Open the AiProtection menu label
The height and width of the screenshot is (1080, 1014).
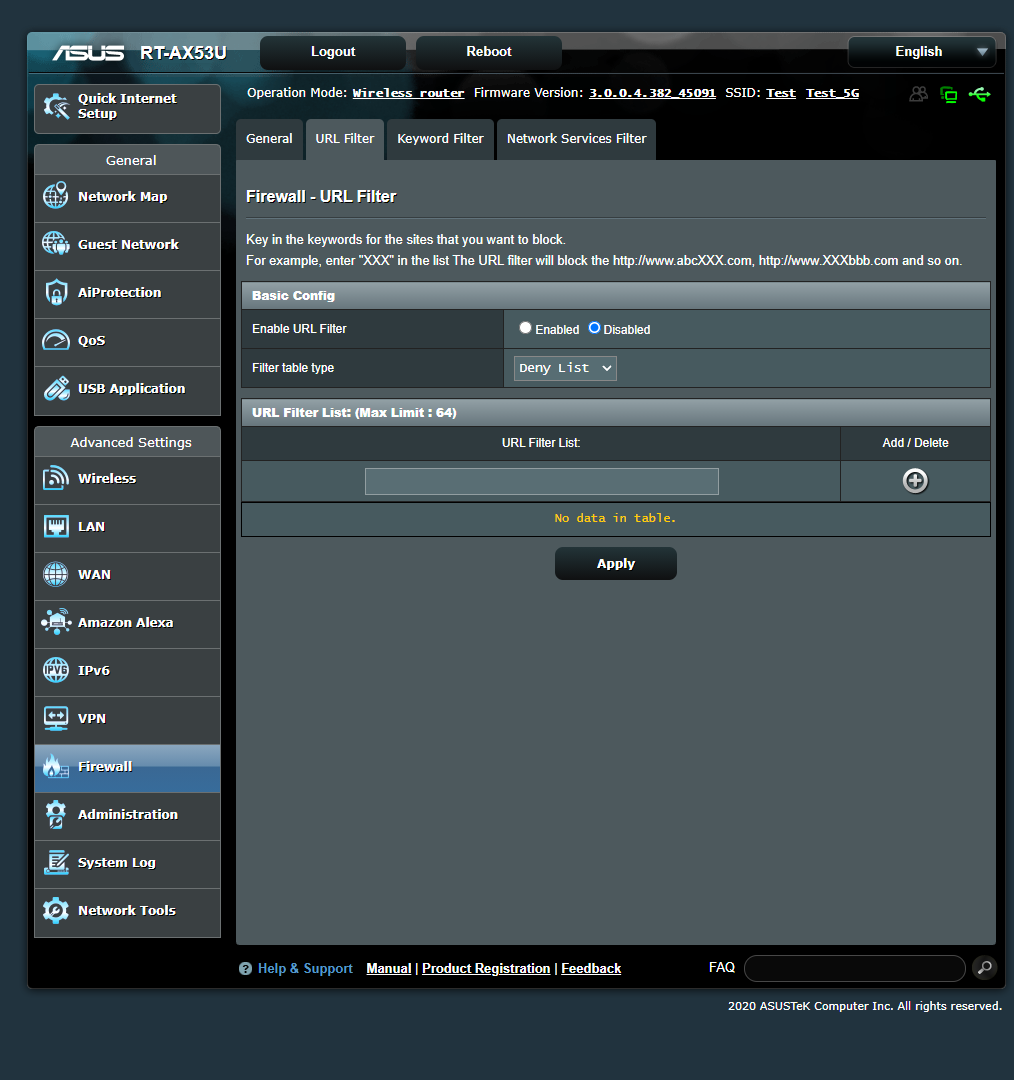(x=119, y=293)
